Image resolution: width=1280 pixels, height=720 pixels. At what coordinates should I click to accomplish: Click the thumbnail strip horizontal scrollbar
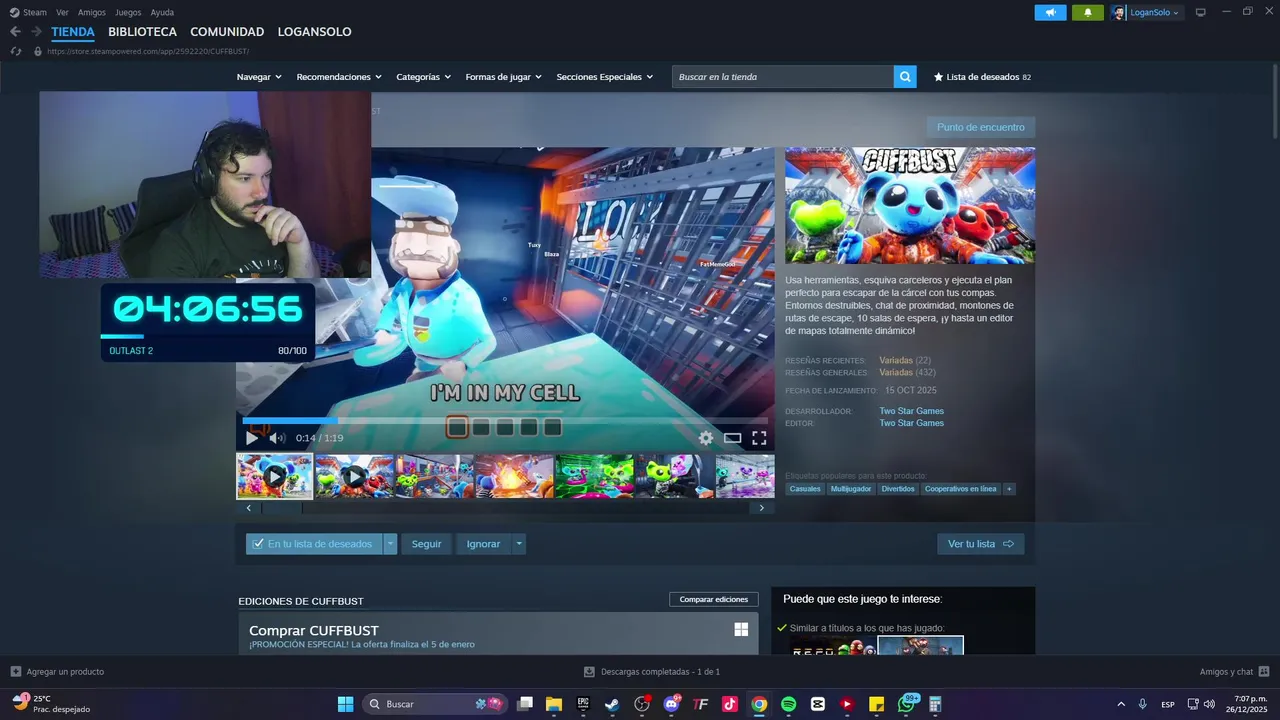point(505,508)
